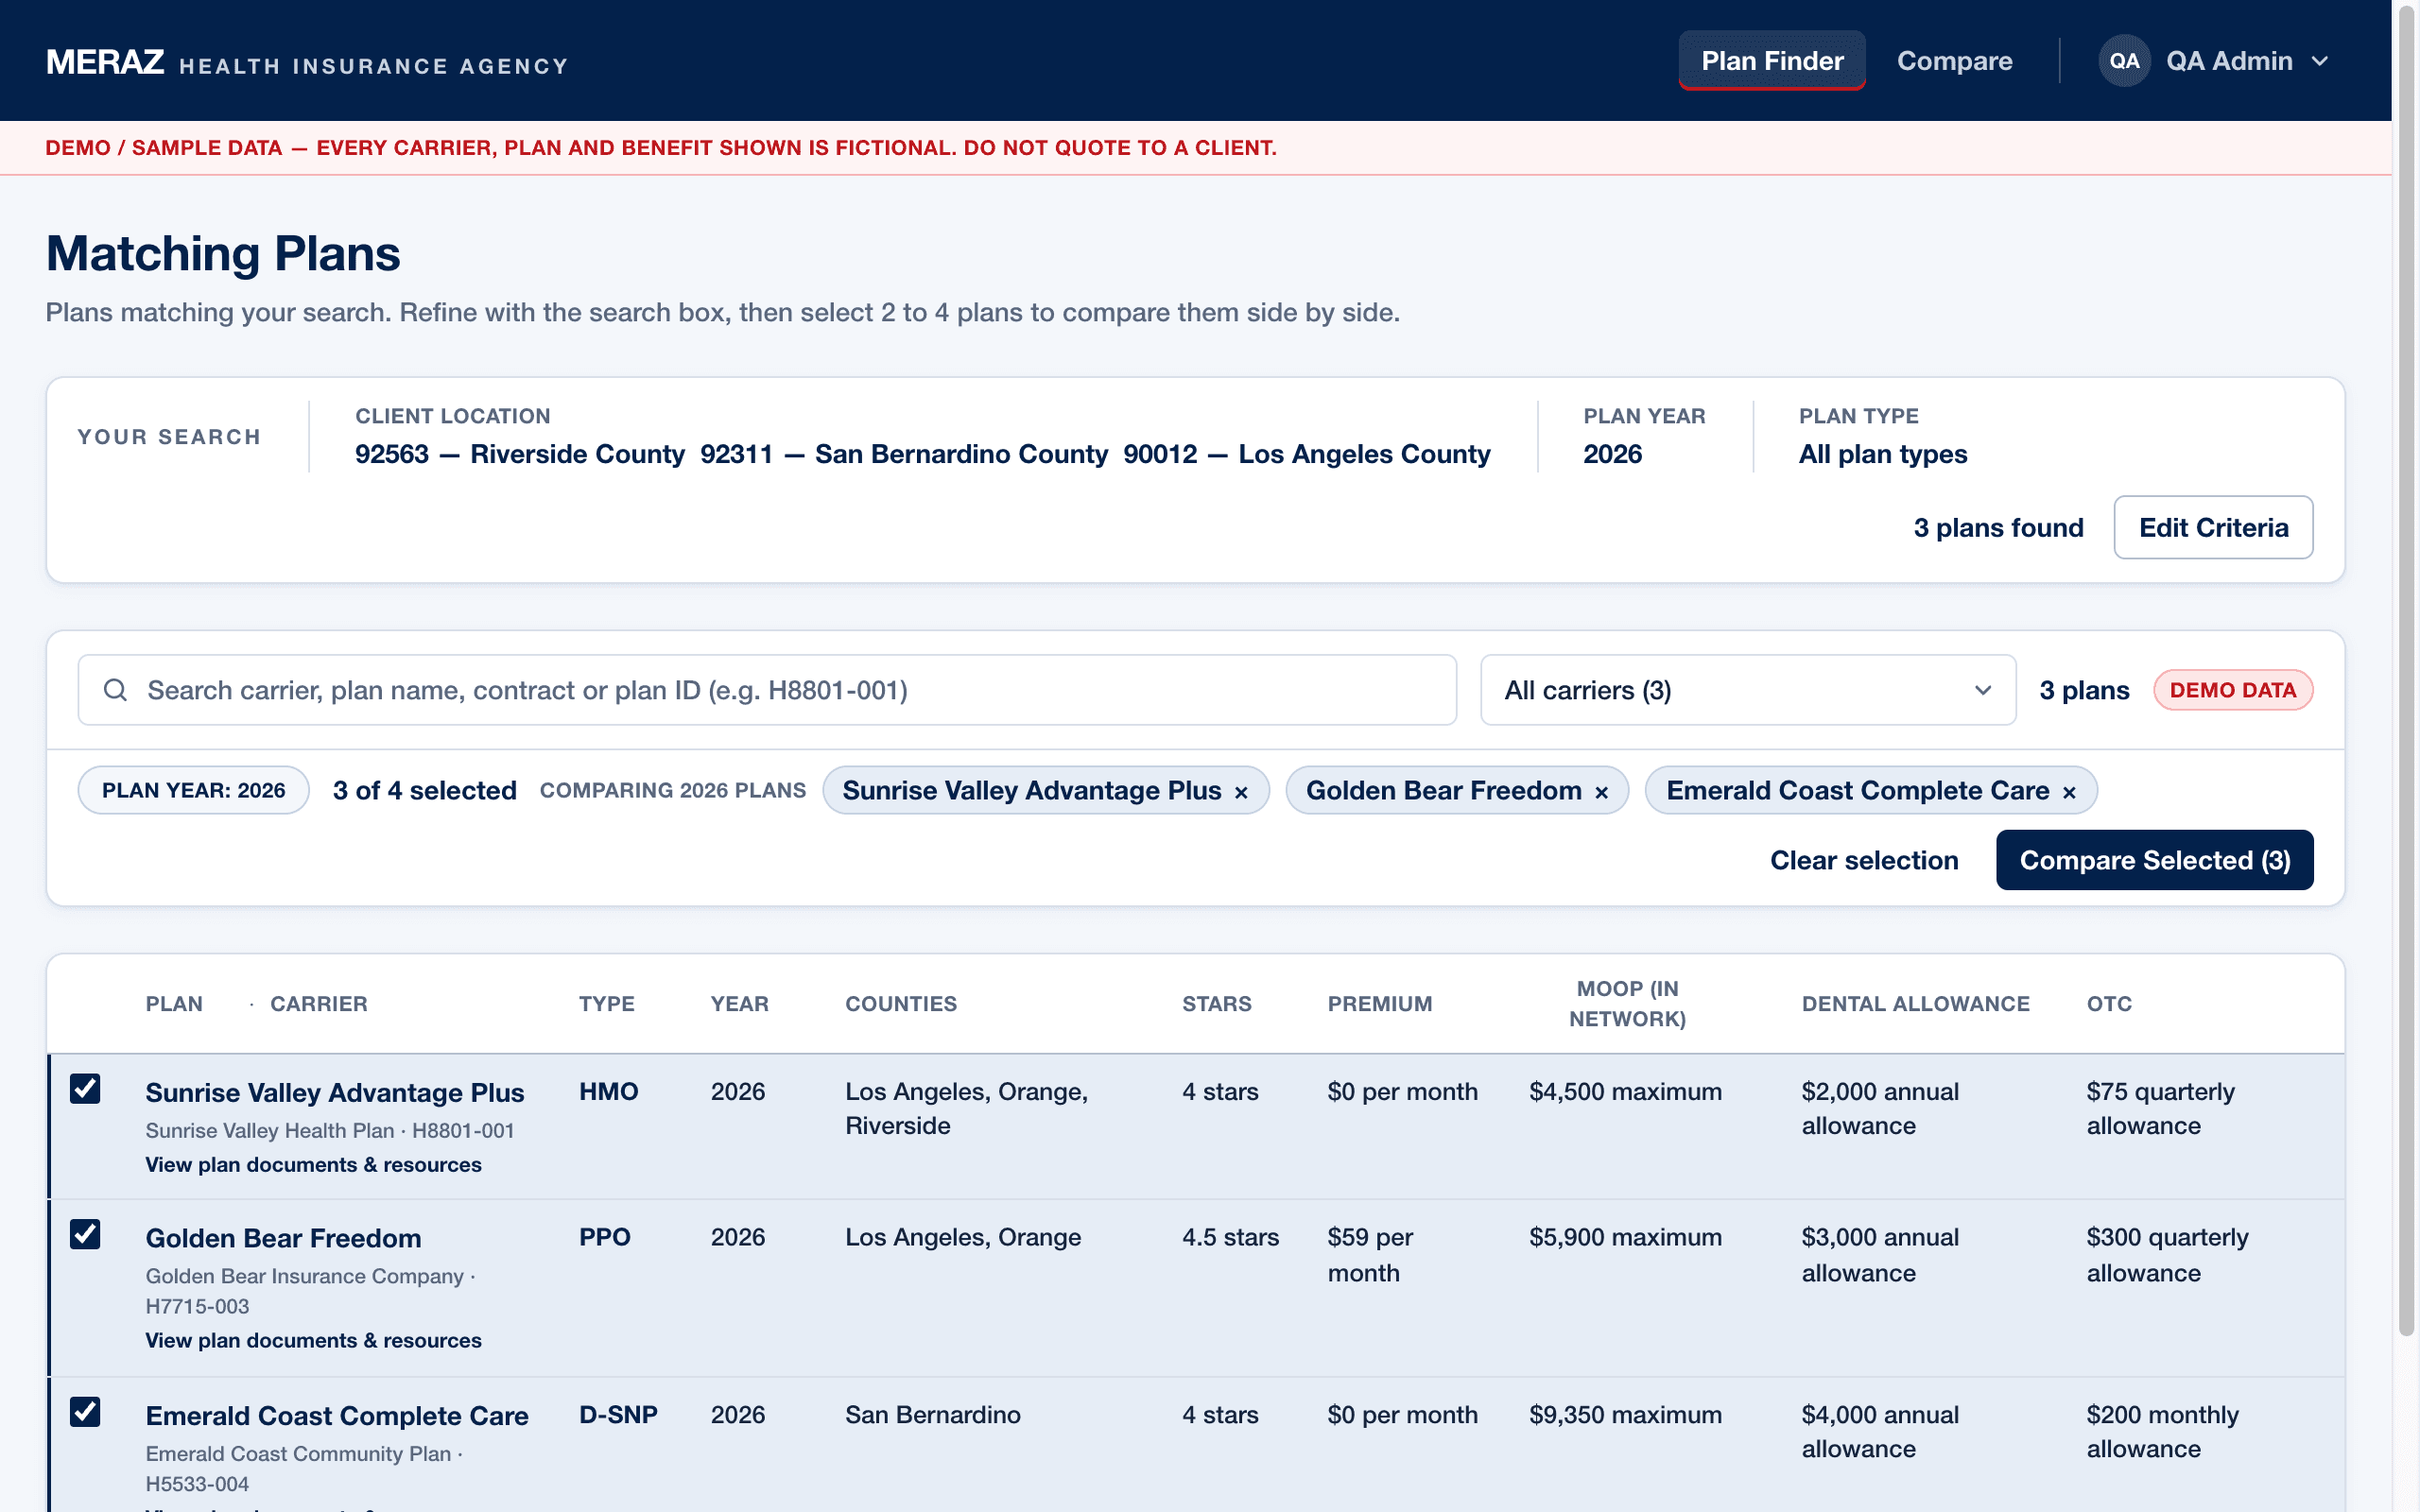Click the 'D-SNP' type cell

[618, 1414]
